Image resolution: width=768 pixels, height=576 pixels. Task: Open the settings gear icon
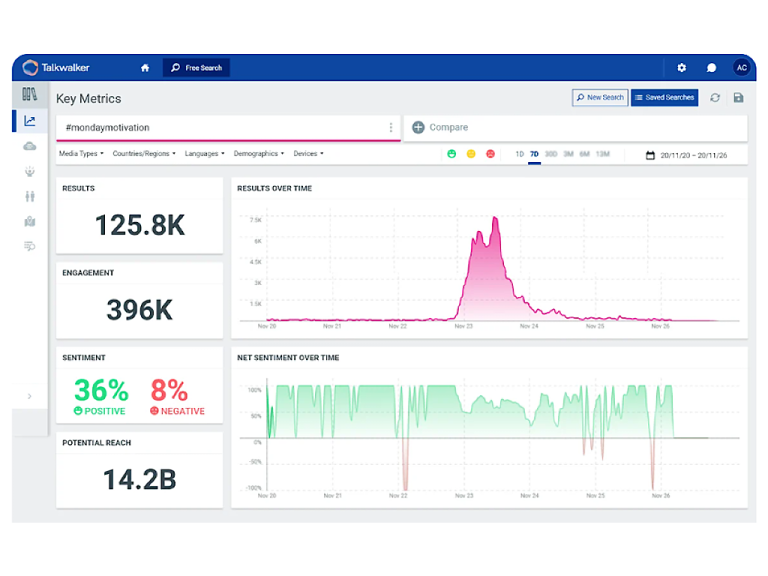682,68
